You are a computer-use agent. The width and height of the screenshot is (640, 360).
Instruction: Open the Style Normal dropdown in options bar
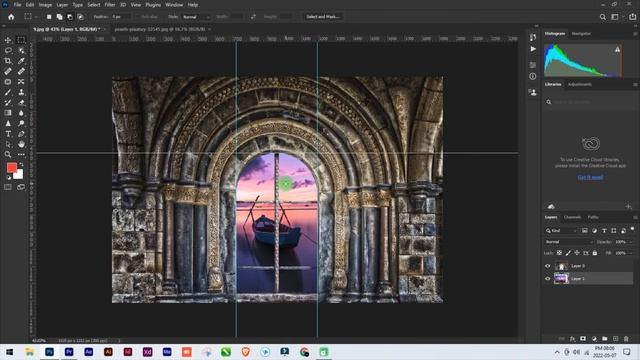pos(196,17)
